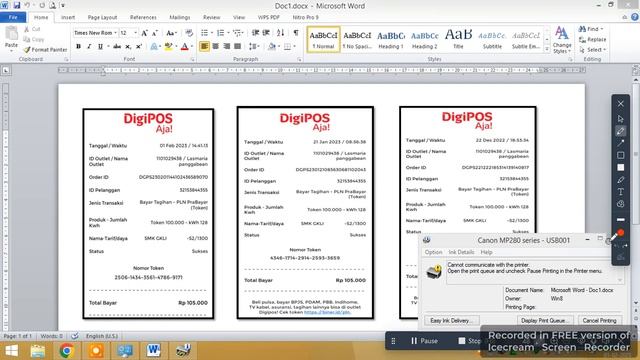Switch to the Nitro Pro 9 tab
640x360 pixels.
(305, 17)
